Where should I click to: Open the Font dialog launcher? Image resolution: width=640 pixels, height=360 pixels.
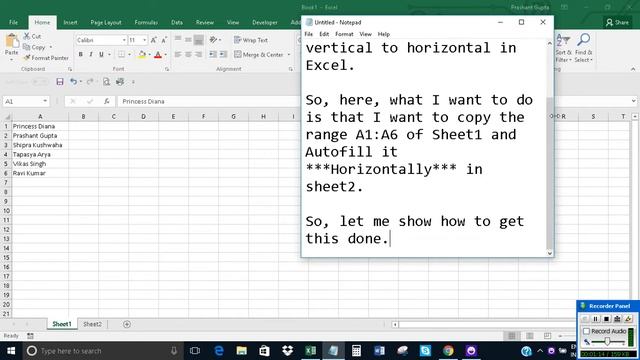pos(167,69)
